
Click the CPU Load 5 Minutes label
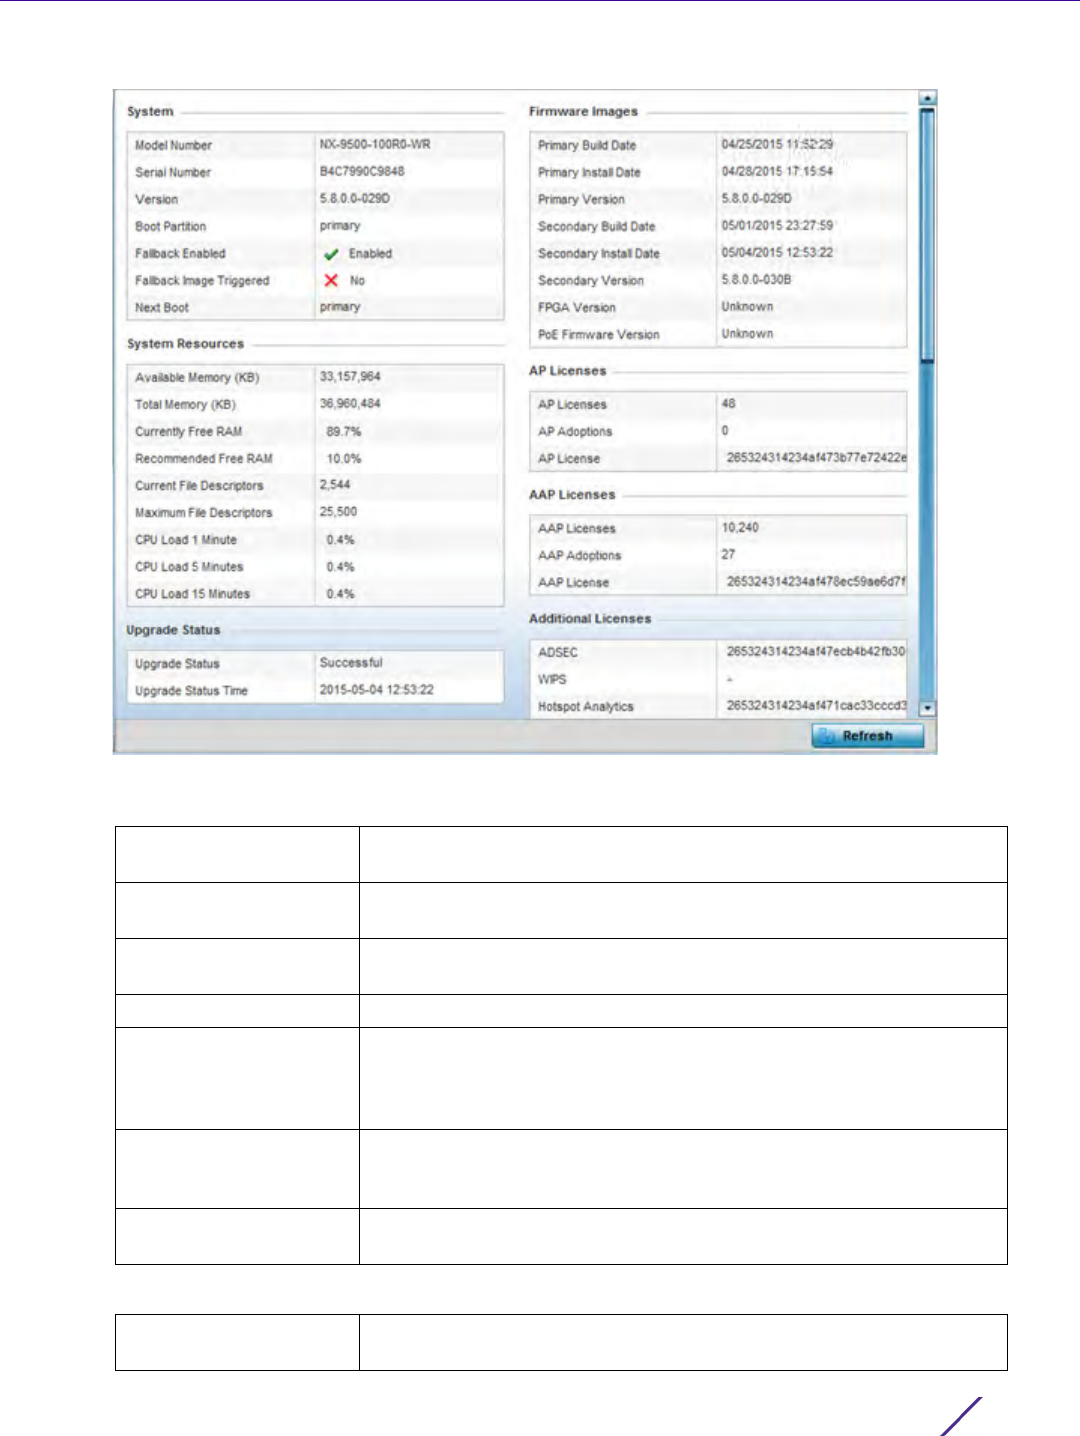[x=189, y=567]
